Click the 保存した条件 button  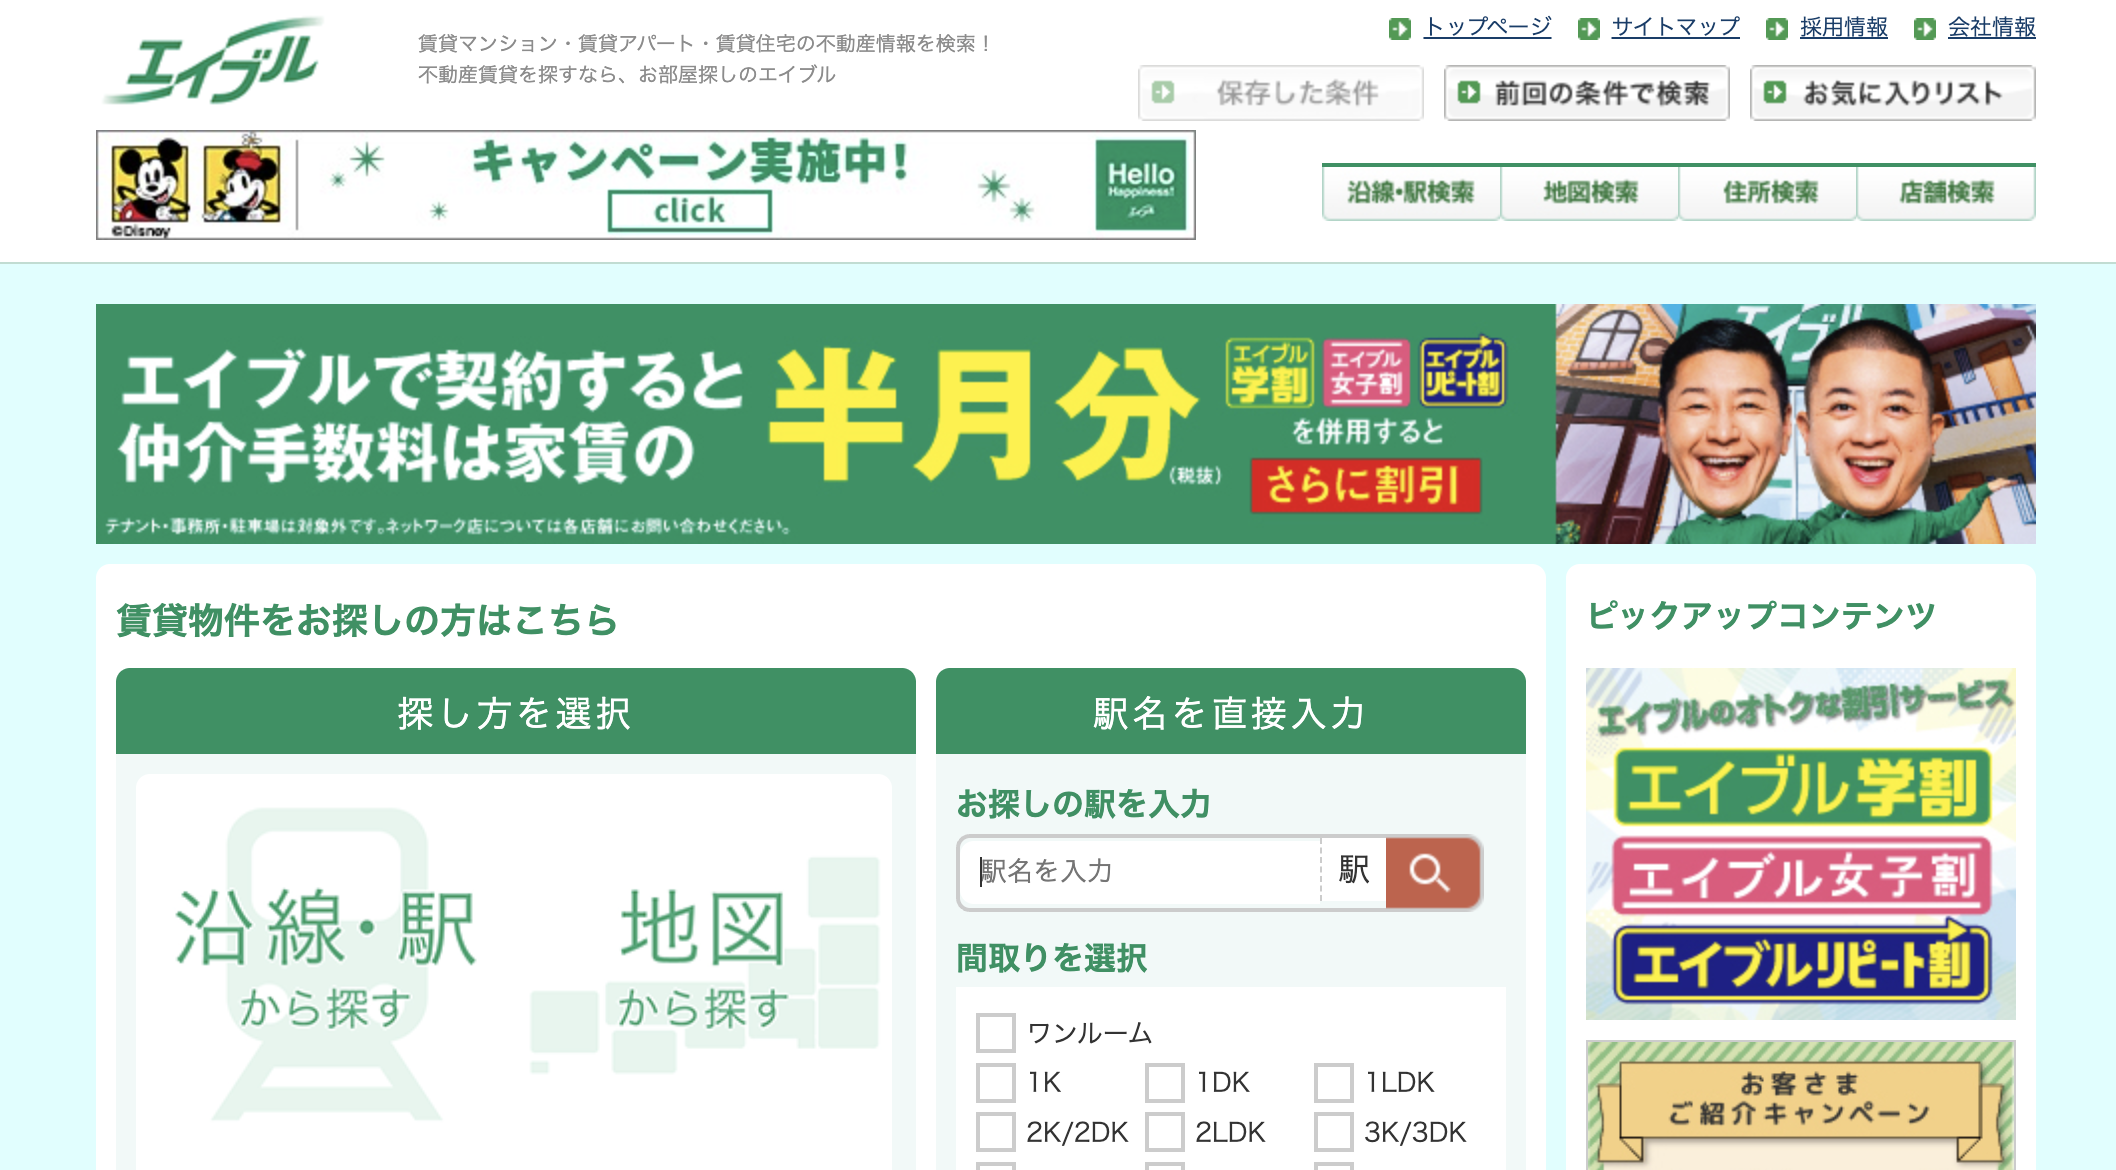1280,93
